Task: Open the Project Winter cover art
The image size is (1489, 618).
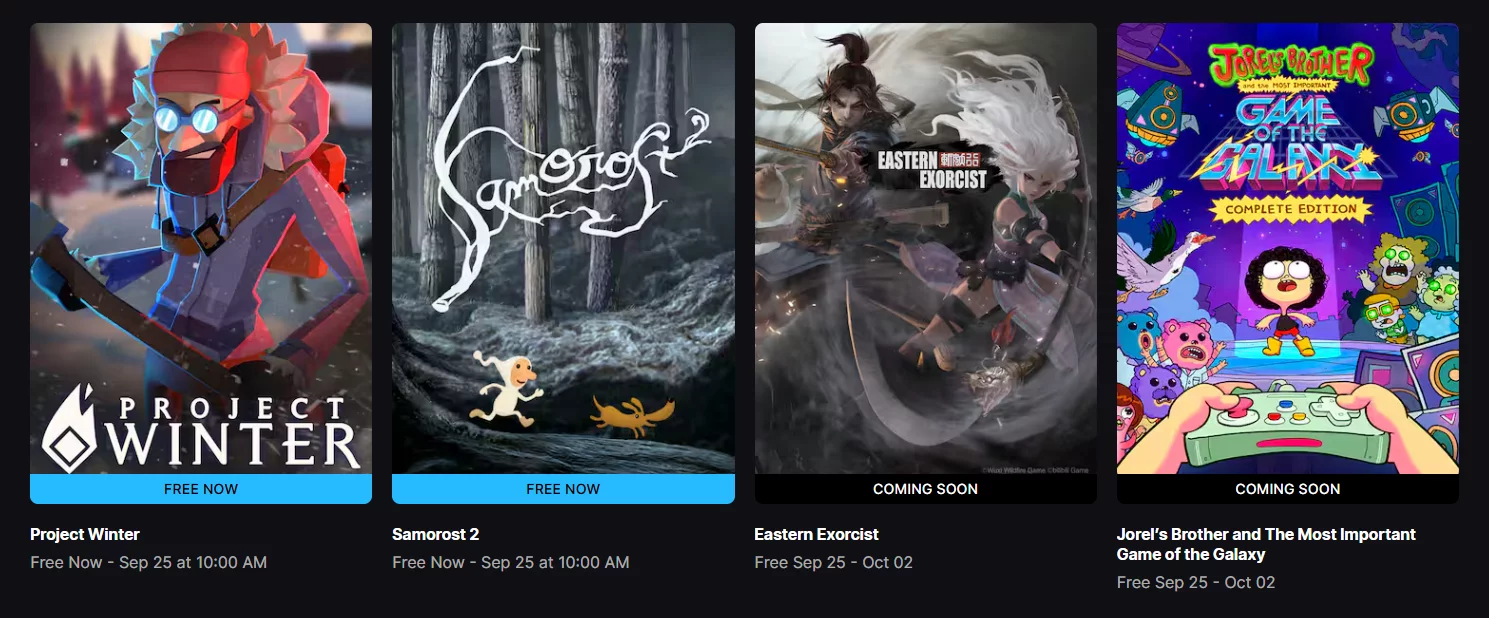Action: (x=201, y=248)
